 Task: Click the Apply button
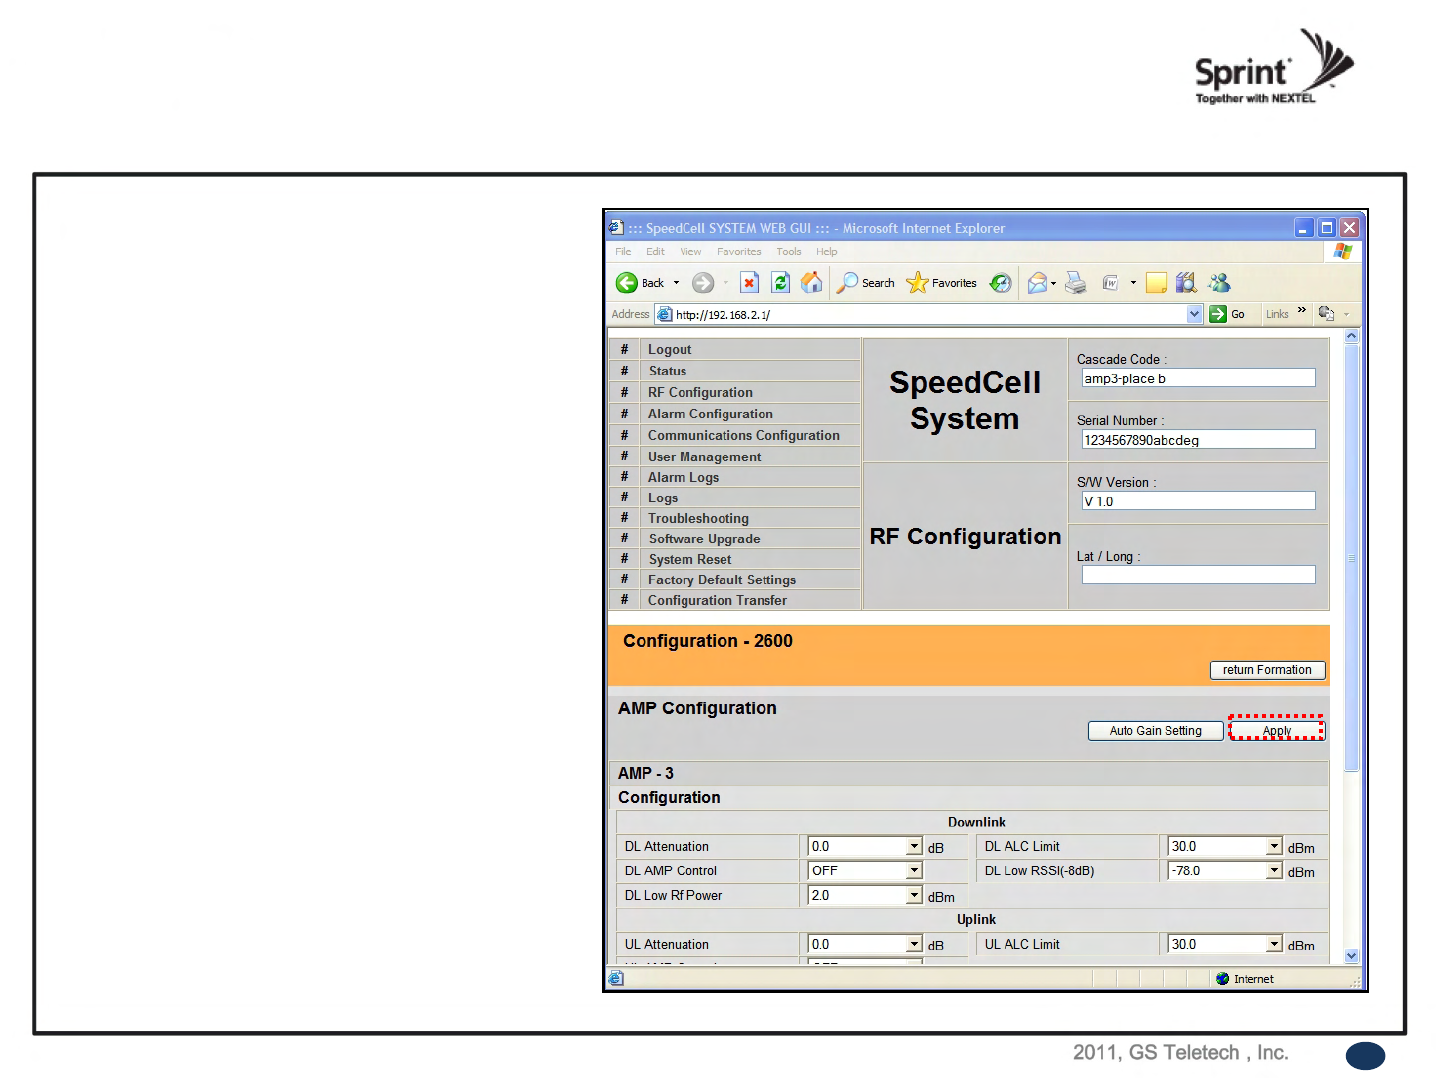click(1276, 731)
